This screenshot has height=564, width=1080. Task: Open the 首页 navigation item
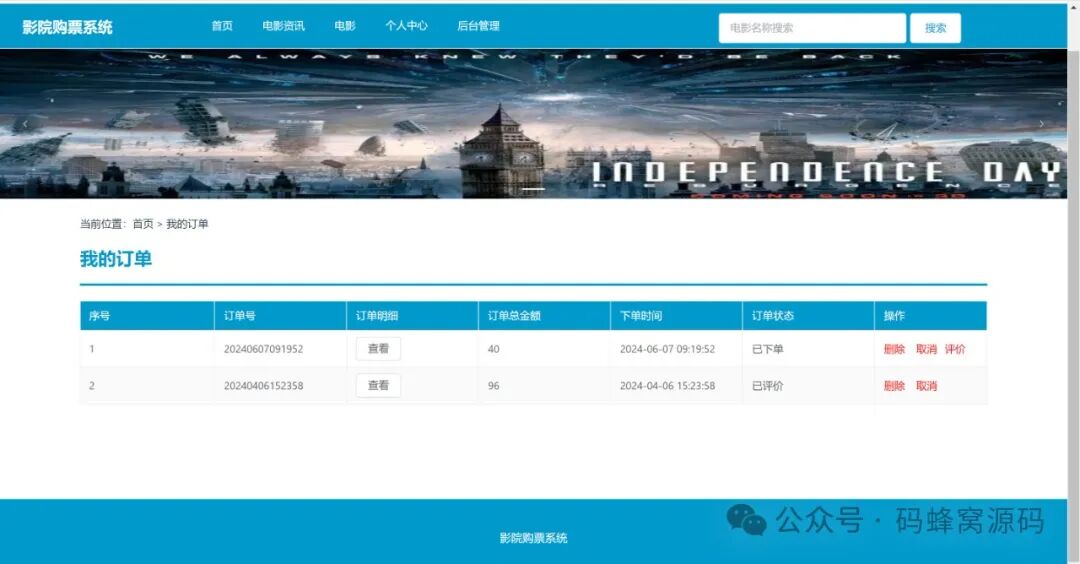(x=222, y=26)
